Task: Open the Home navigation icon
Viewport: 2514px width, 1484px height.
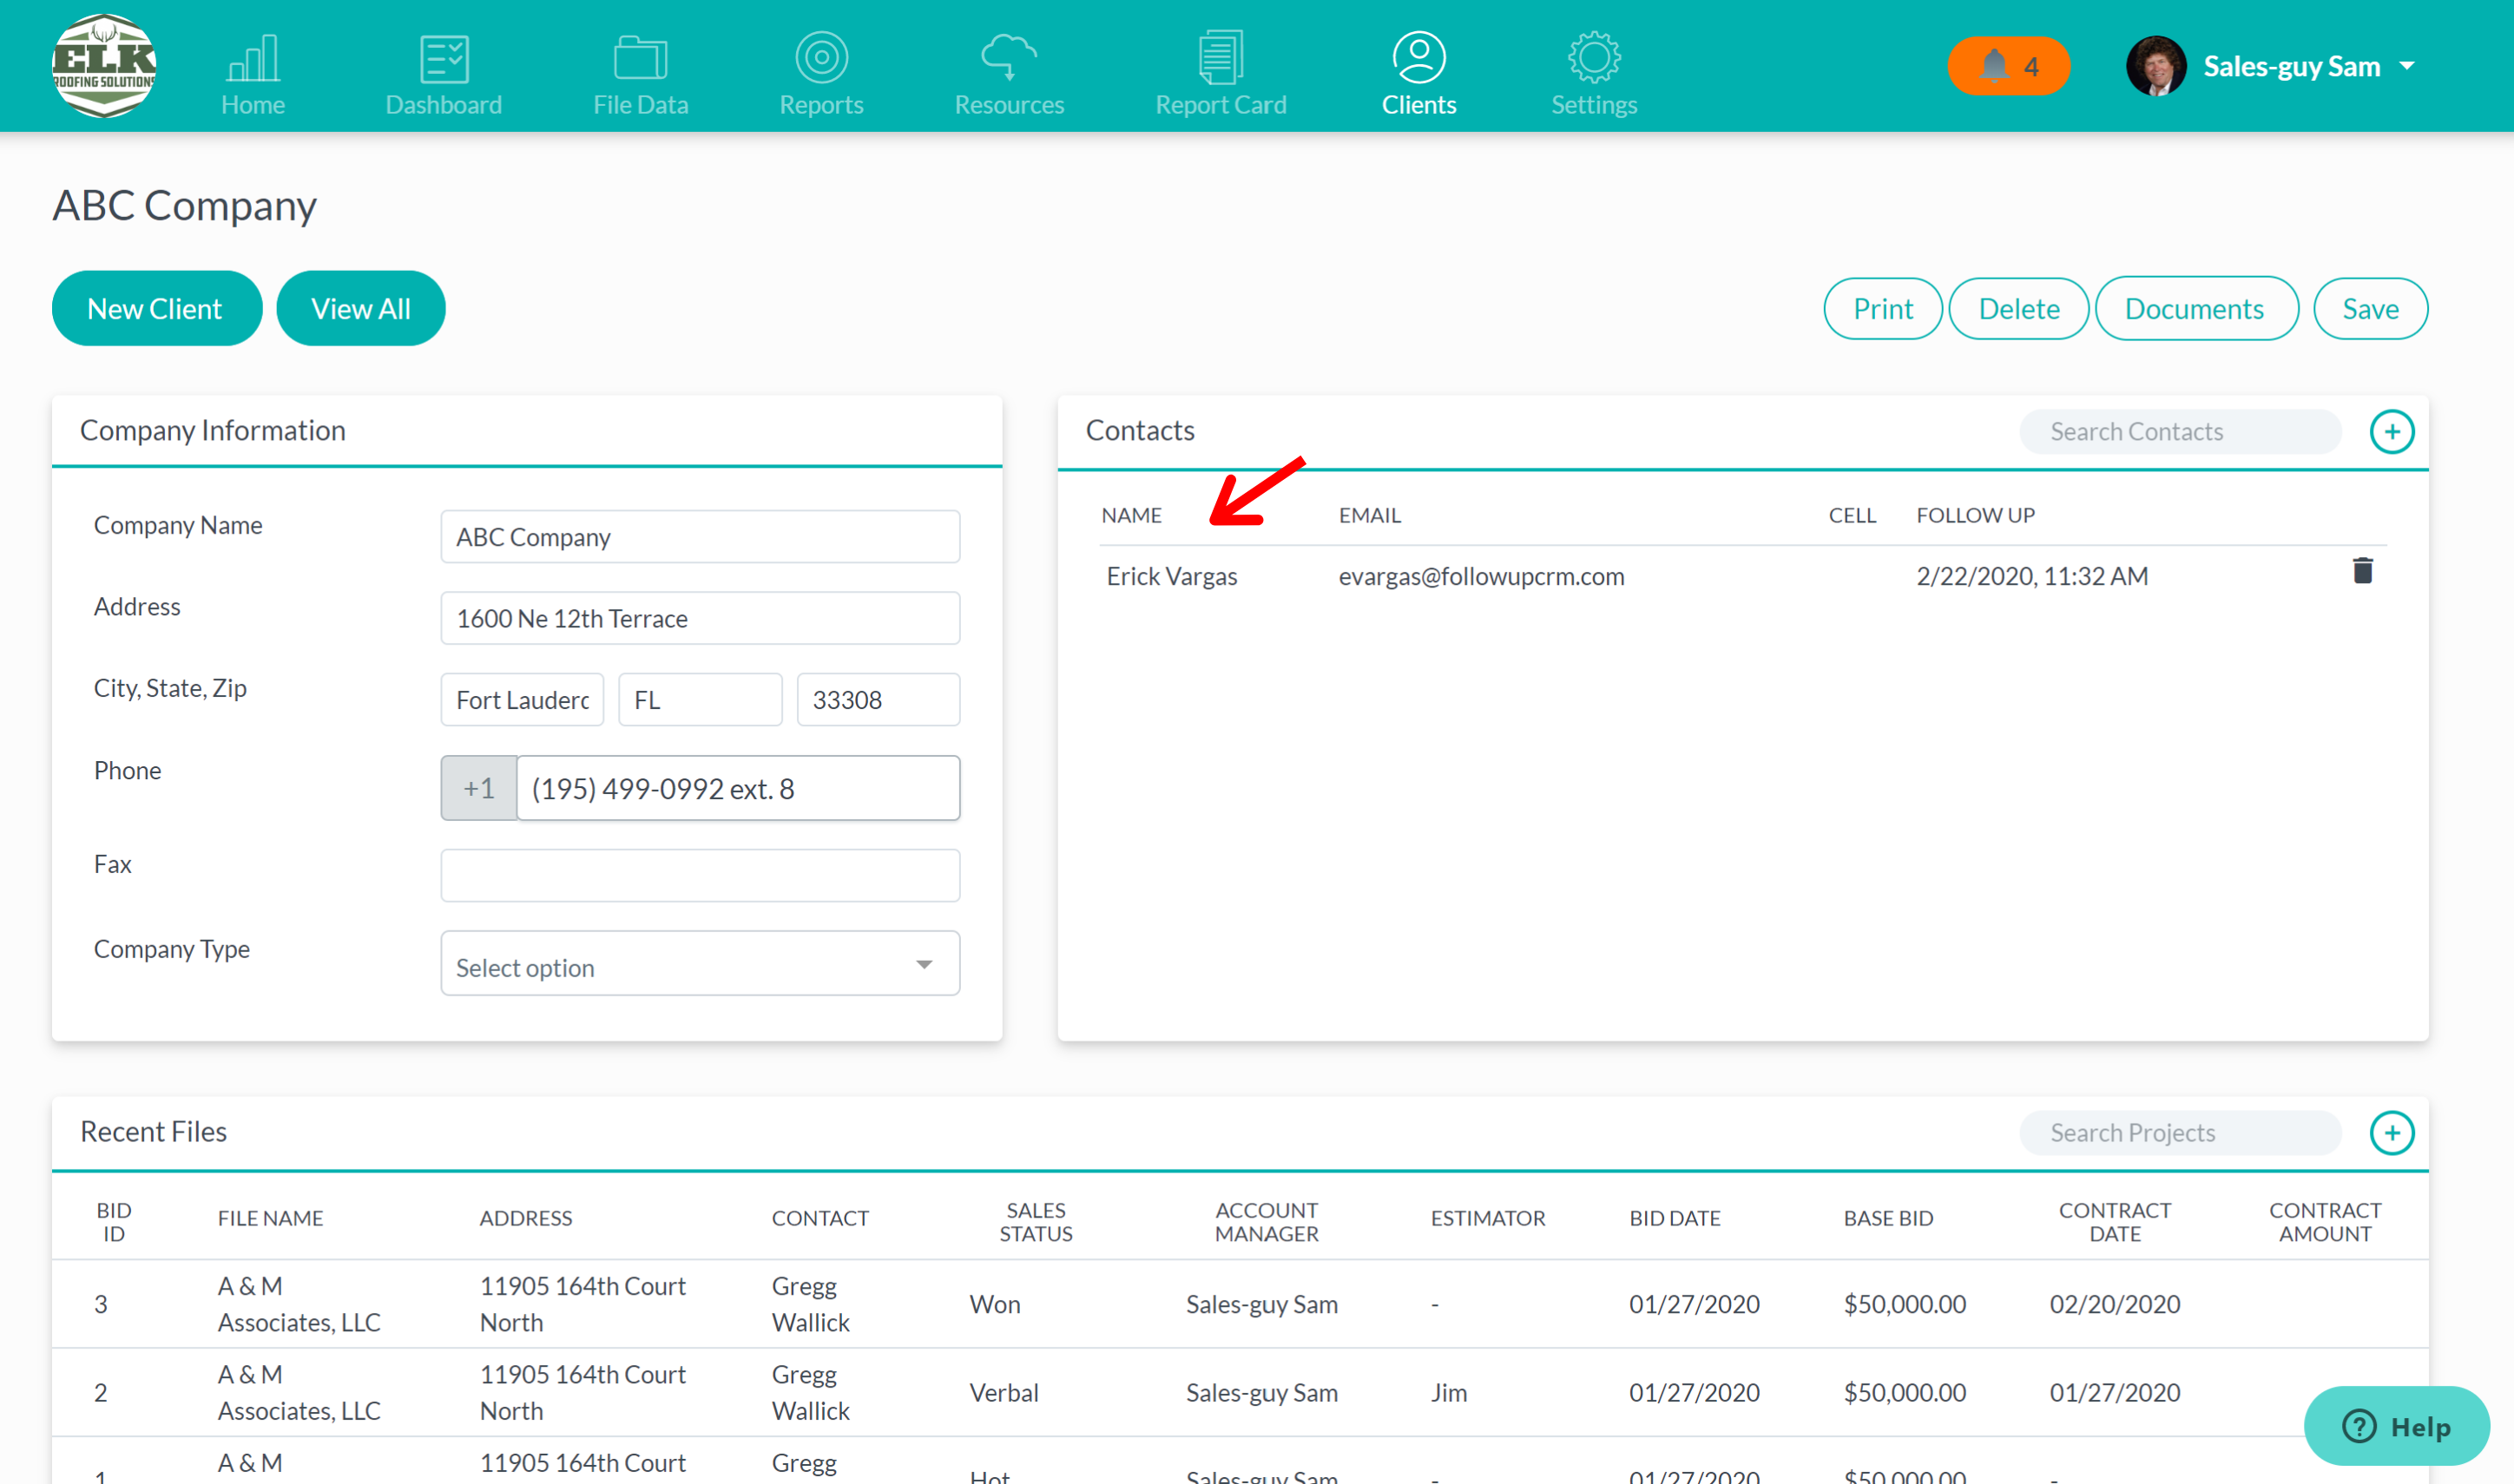Action: tap(253, 73)
